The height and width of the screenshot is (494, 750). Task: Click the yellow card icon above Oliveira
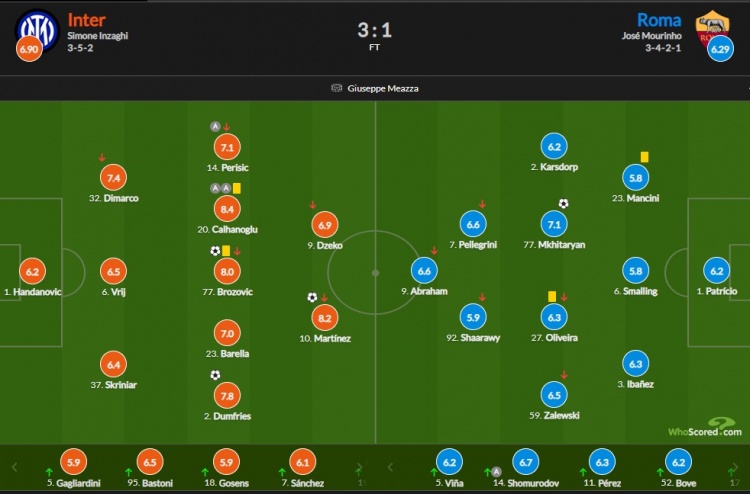point(552,296)
